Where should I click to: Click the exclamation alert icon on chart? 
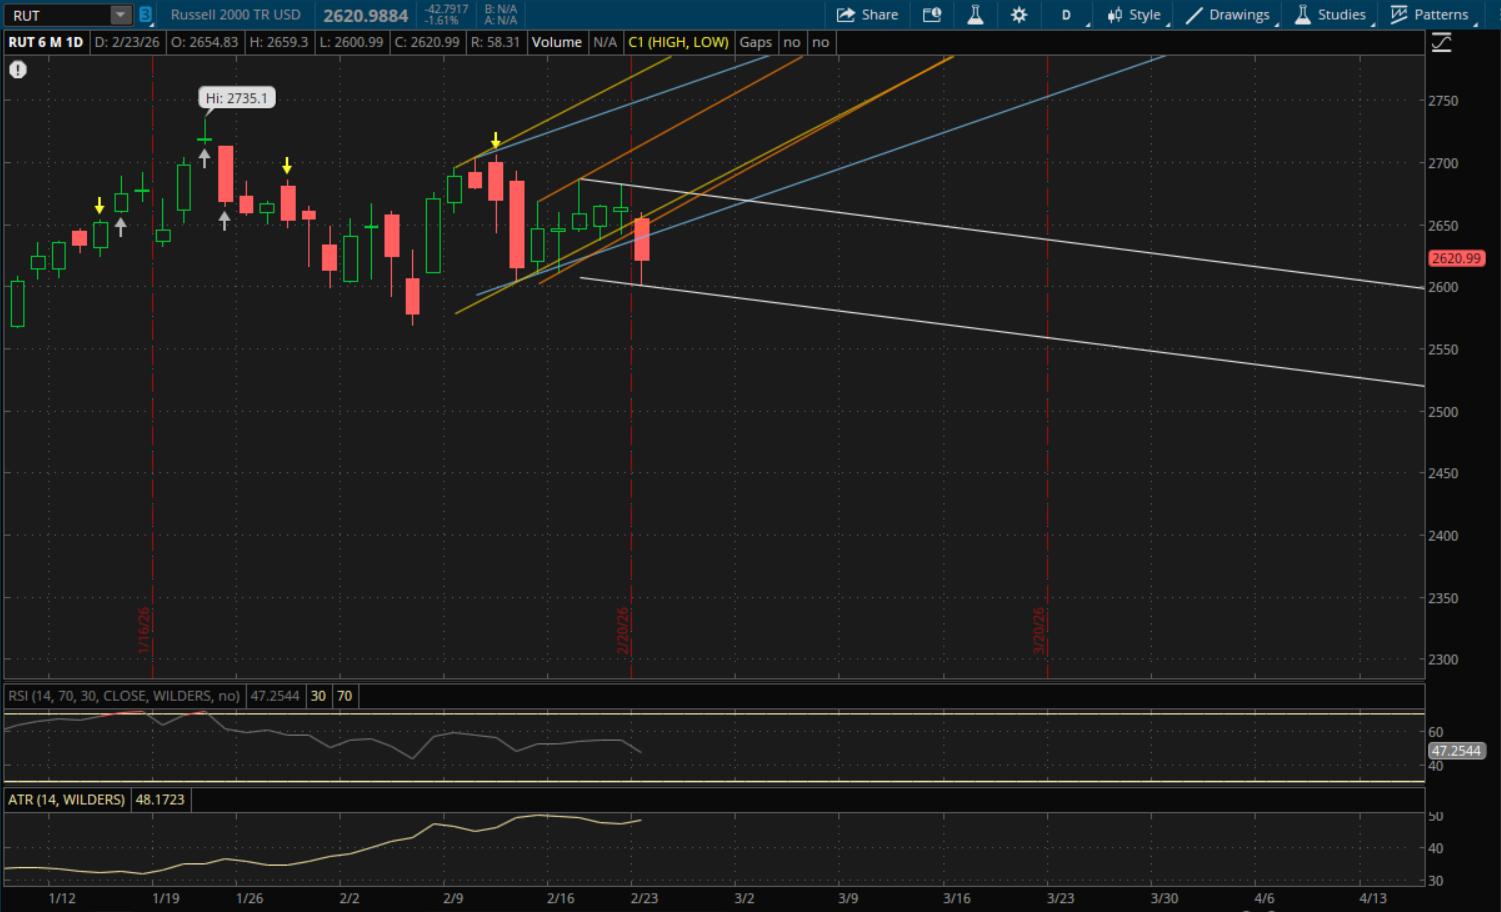[x=18, y=70]
